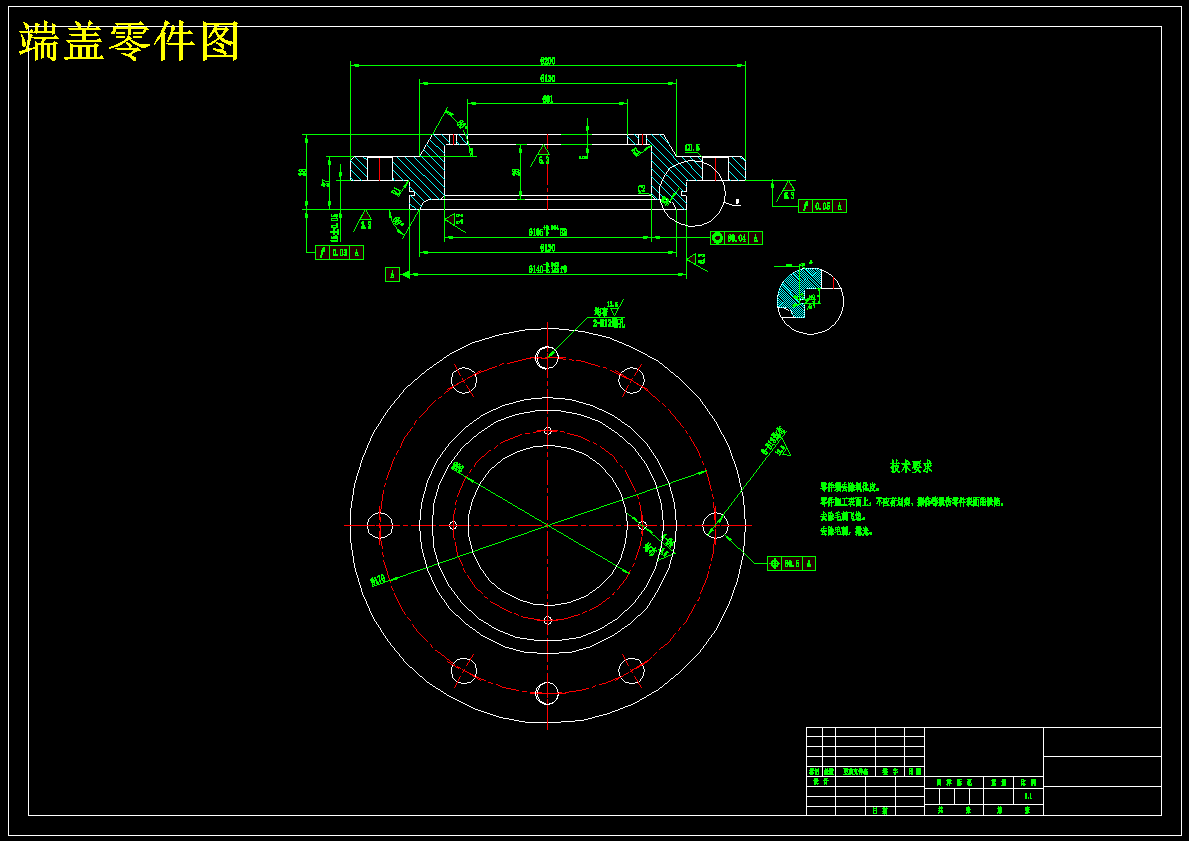Select the 6.3 roughness symbol on the centerline
This screenshot has width=1189, height=841.
pyautogui.click(x=544, y=155)
